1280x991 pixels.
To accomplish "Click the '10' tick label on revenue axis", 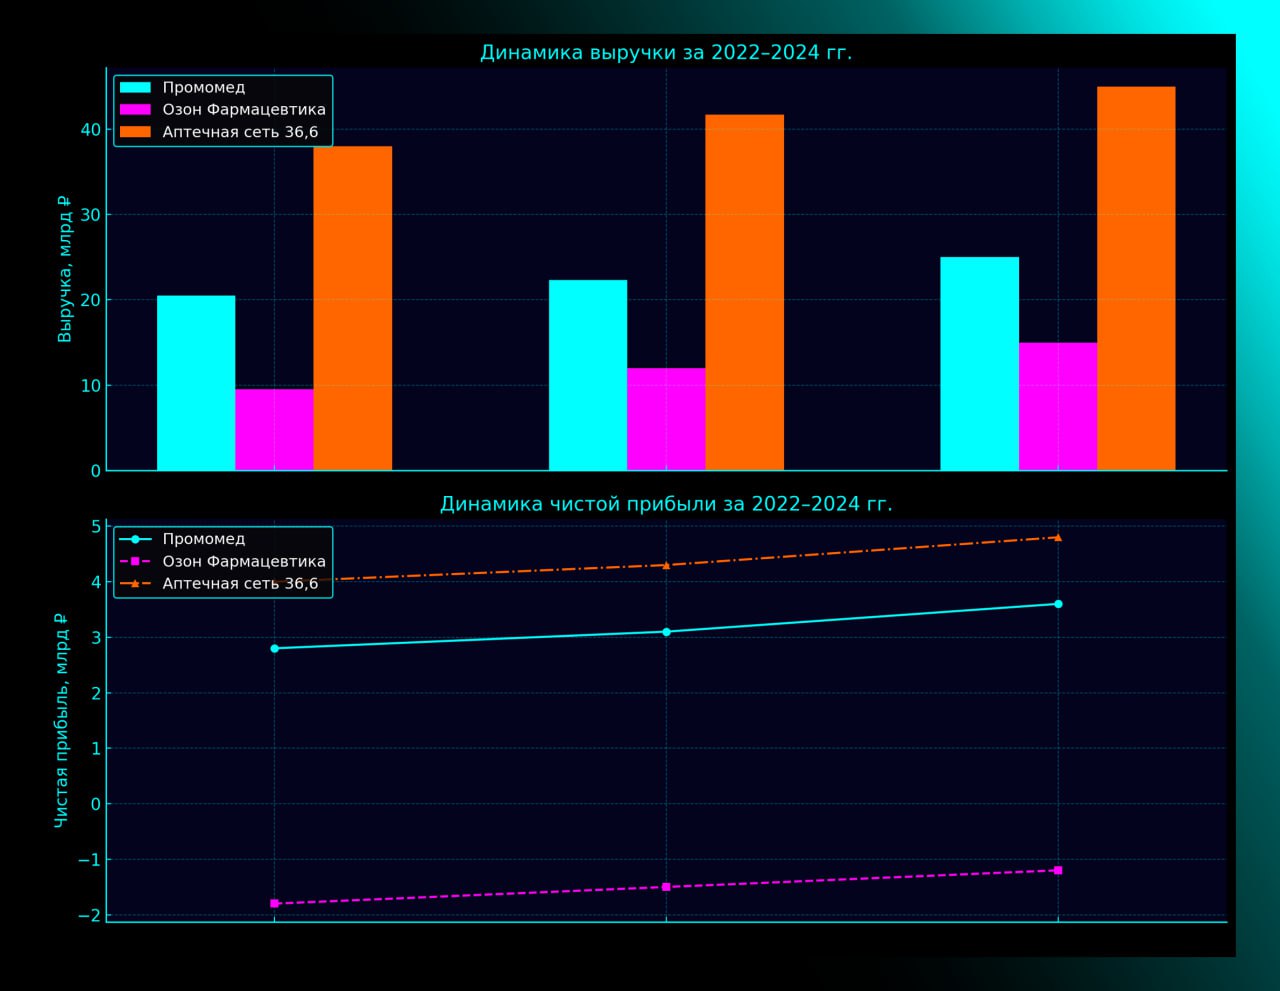I will pyautogui.click(x=91, y=386).
